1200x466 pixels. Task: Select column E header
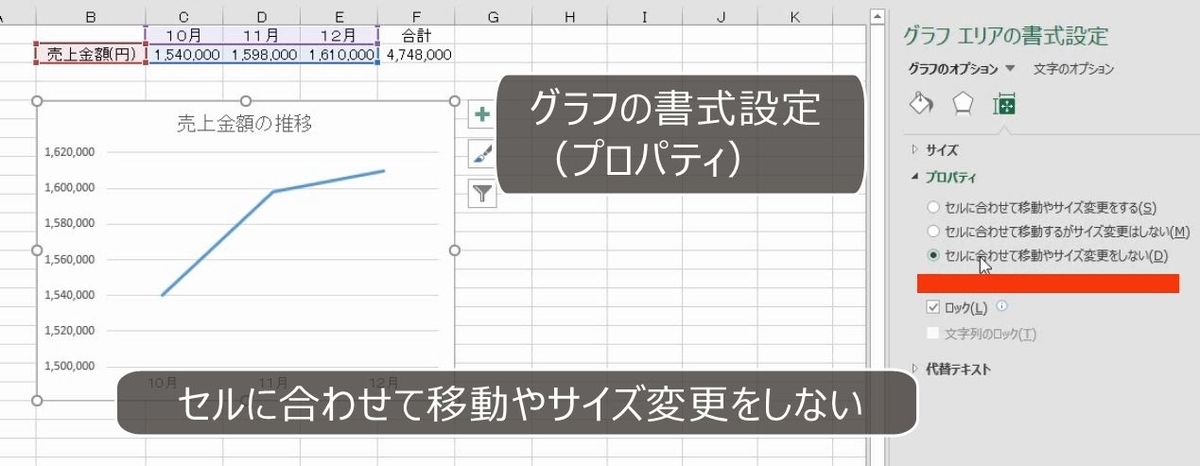click(339, 17)
